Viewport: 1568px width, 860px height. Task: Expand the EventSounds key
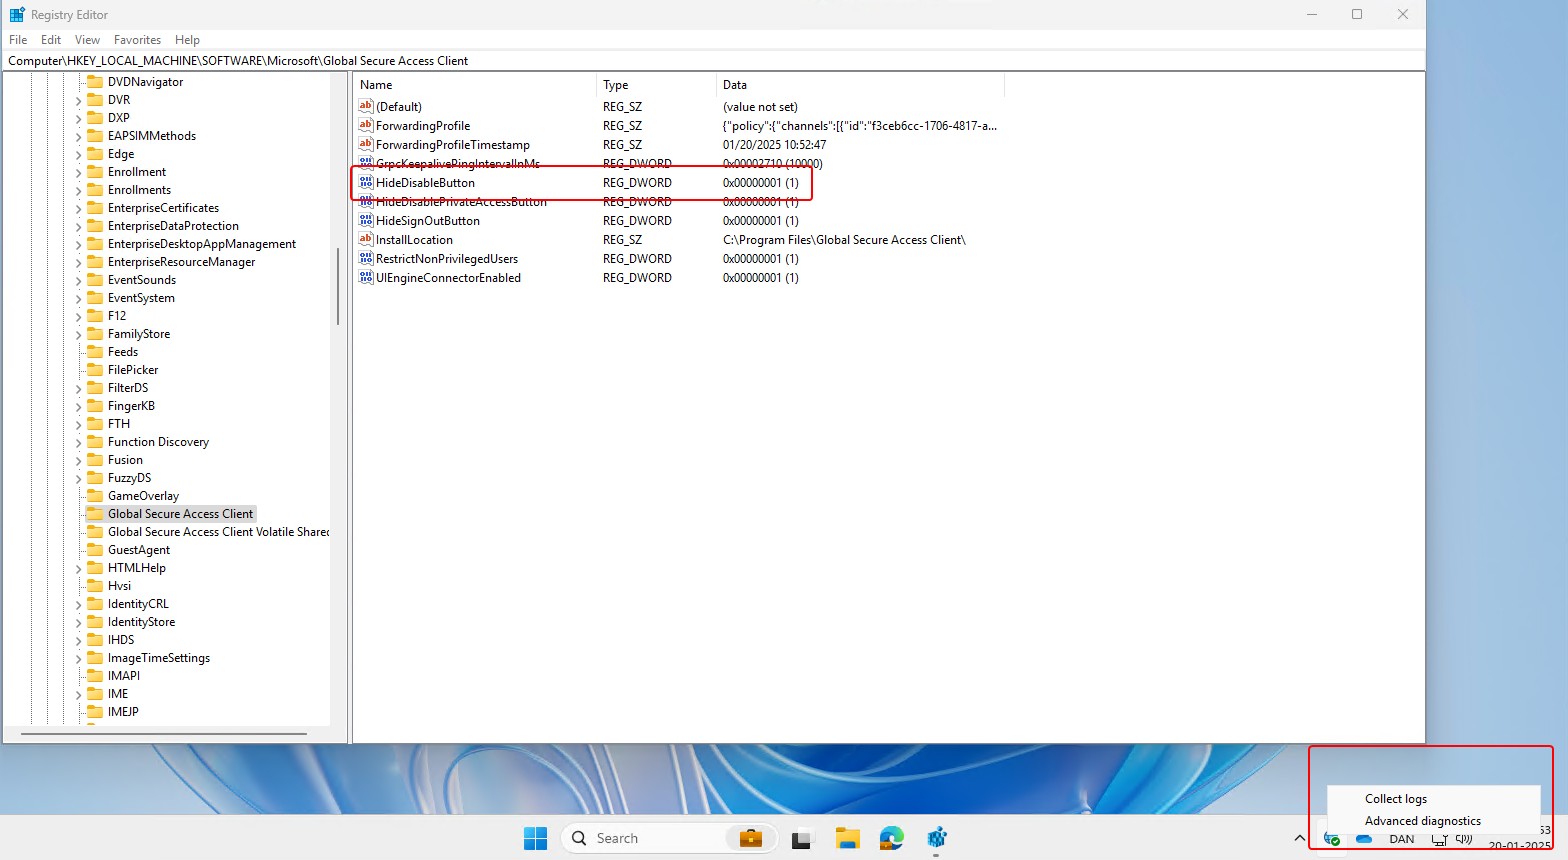[x=79, y=280]
